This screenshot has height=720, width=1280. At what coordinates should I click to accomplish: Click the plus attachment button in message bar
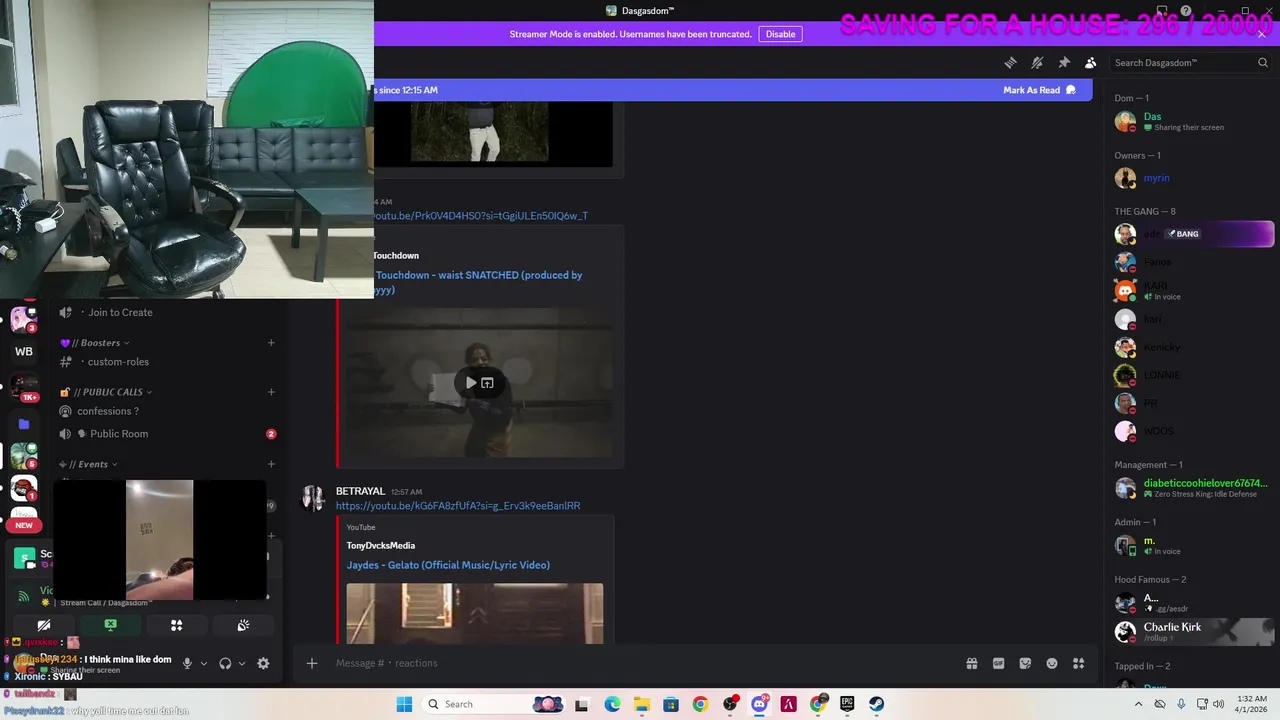pos(312,663)
